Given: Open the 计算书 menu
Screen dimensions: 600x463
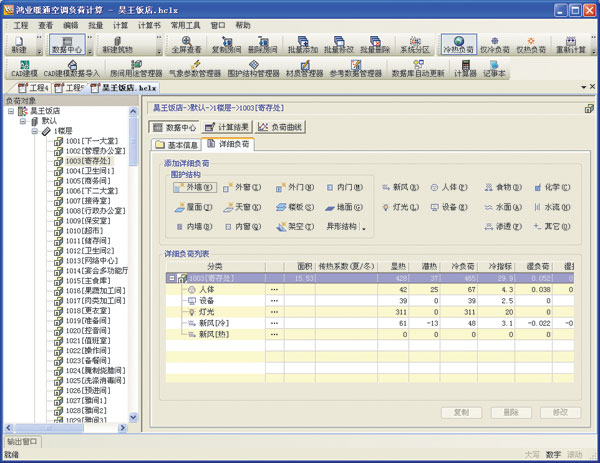Looking at the screenshot, I should click(x=149, y=25).
